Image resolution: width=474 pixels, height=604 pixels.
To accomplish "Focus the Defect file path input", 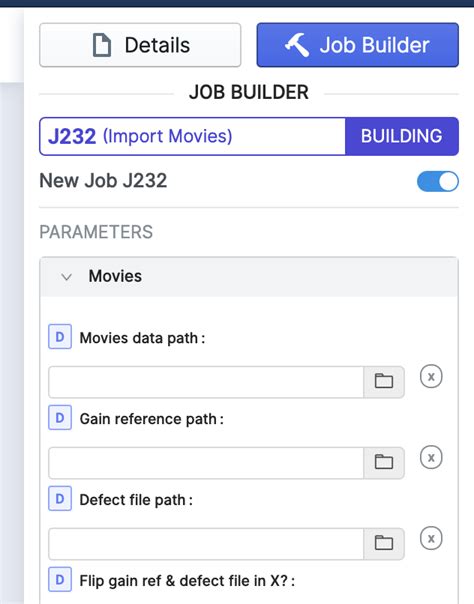I will [206, 544].
